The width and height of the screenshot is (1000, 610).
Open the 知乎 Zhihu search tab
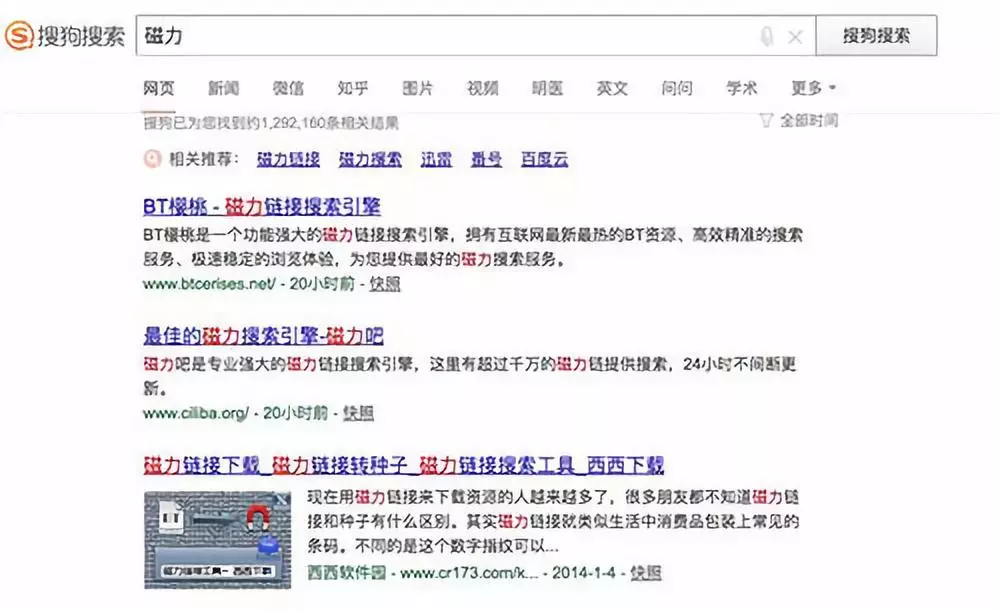[x=352, y=88]
